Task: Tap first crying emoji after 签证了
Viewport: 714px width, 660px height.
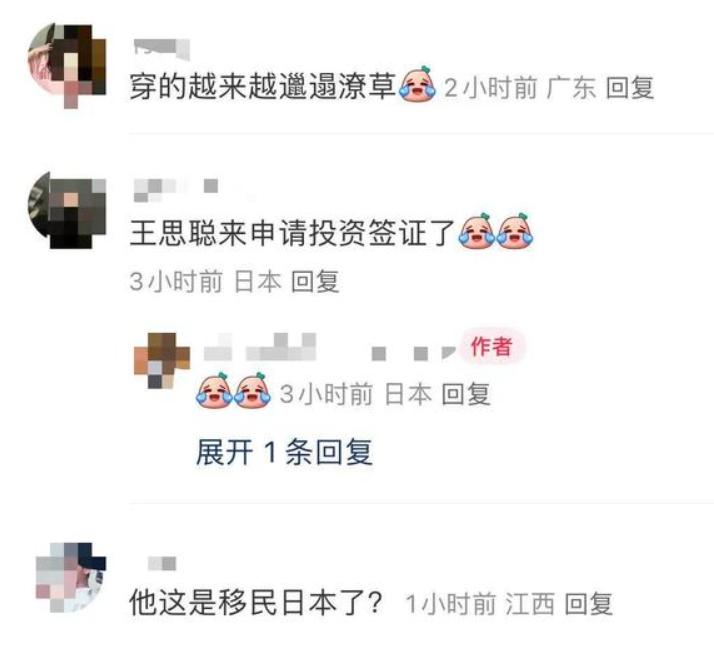Action: [477, 231]
